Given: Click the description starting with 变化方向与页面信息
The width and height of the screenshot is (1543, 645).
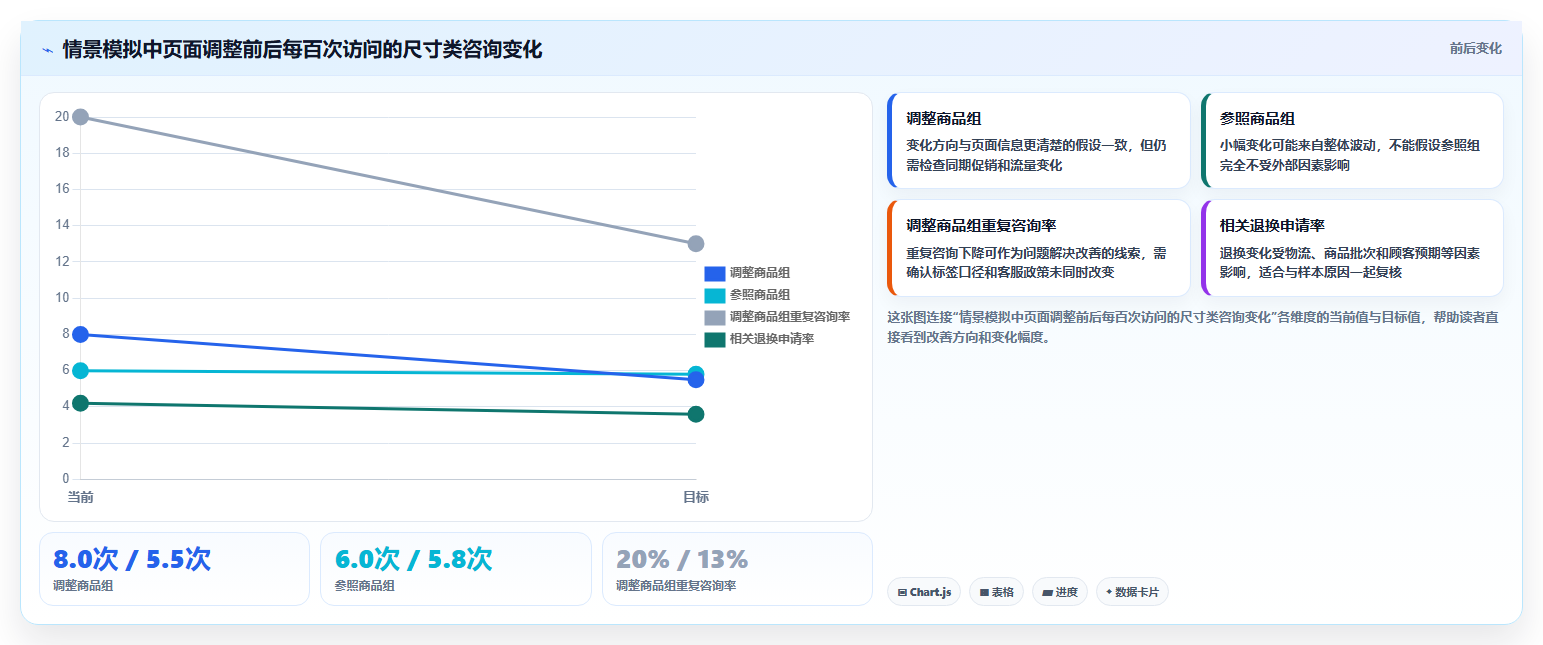Looking at the screenshot, I should click(1036, 155).
